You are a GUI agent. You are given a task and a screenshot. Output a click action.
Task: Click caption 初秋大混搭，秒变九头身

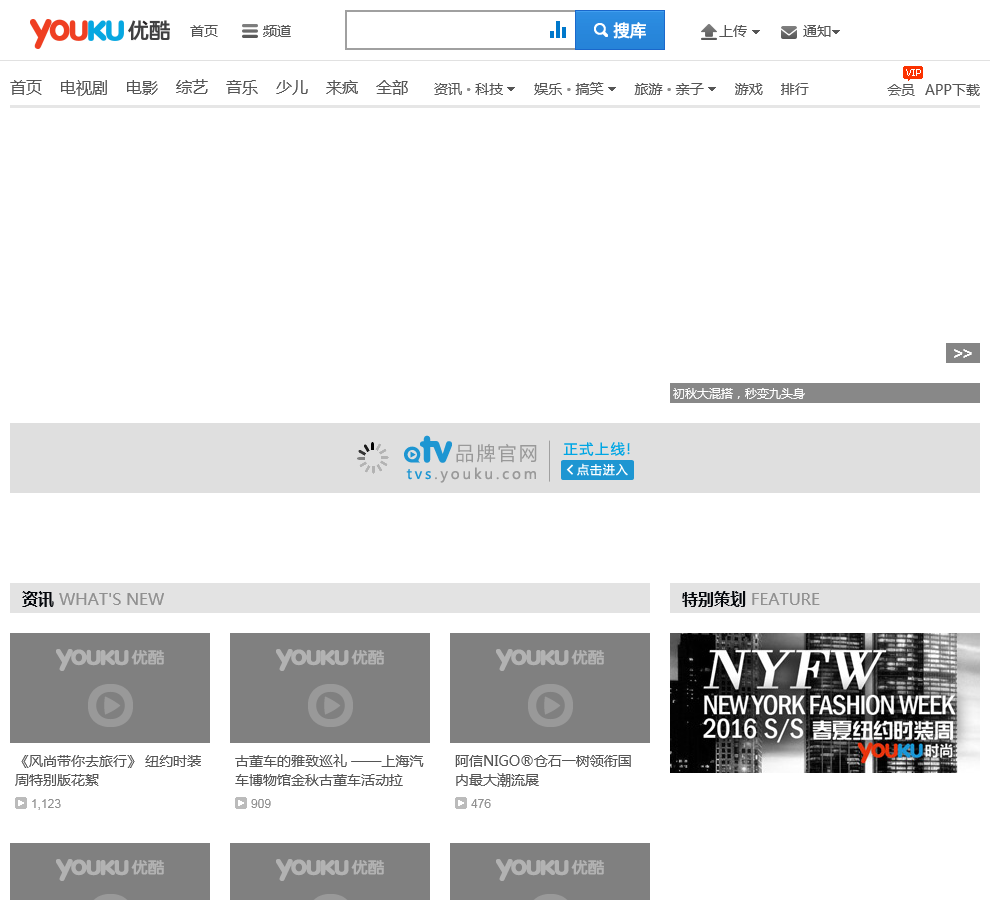click(x=739, y=393)
